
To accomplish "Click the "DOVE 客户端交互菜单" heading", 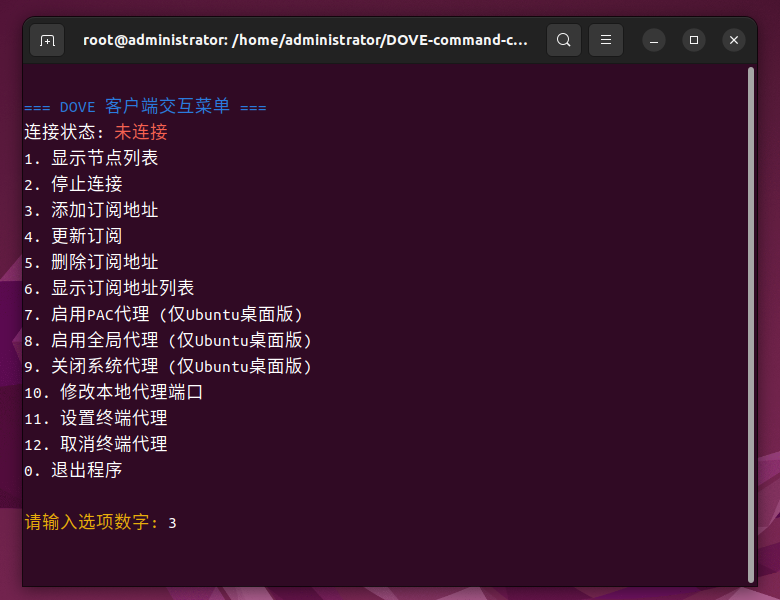I will [145, 106].
